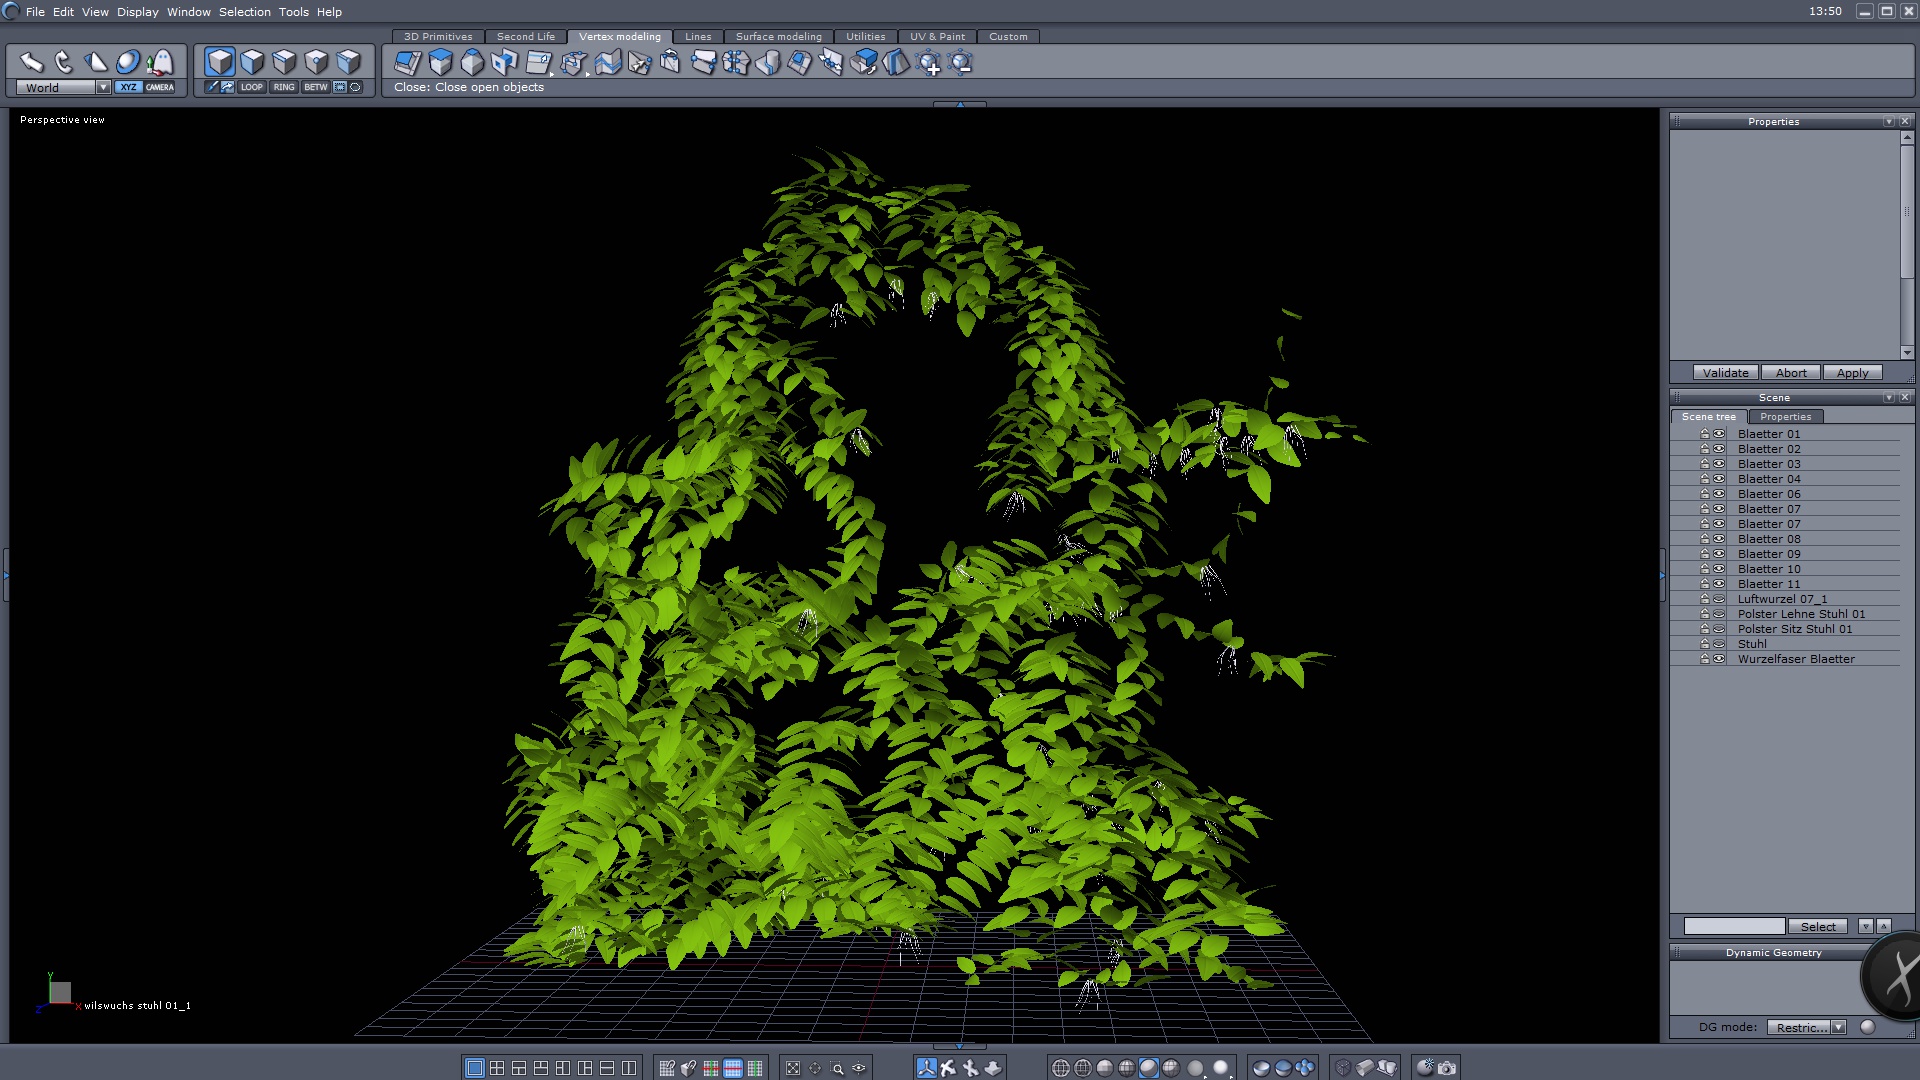Hide the Stuhl object eye icon

pyautogui.click(x=1719, y=644)
